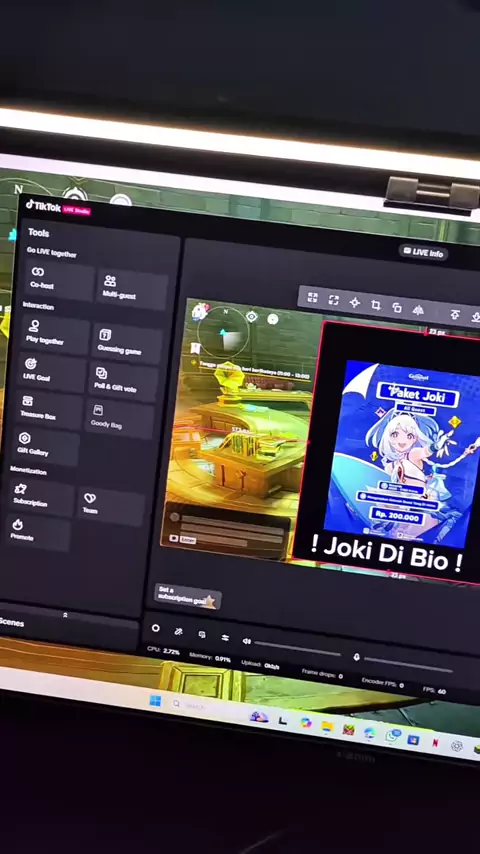
Task: Click the flip horizontally icon
Action: pyautogui.click(x=418, y=310)
